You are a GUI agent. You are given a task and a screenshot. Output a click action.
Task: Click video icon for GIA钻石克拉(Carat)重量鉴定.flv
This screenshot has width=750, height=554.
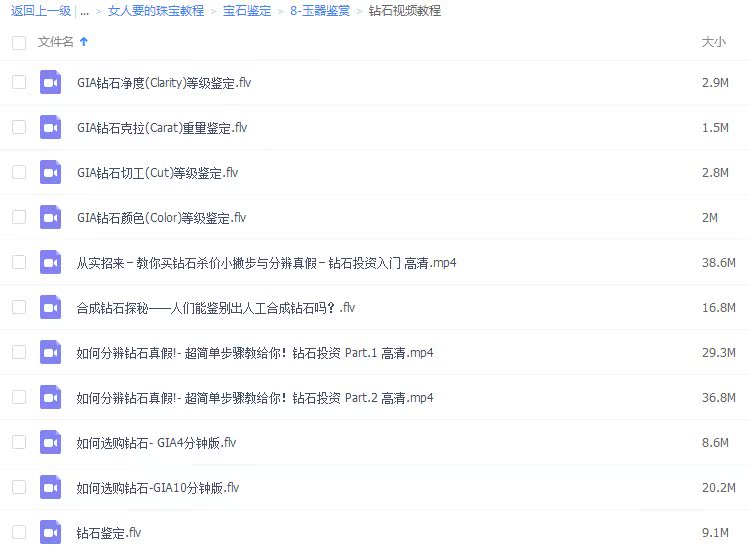pyautogui.click(x=50, y=127)
